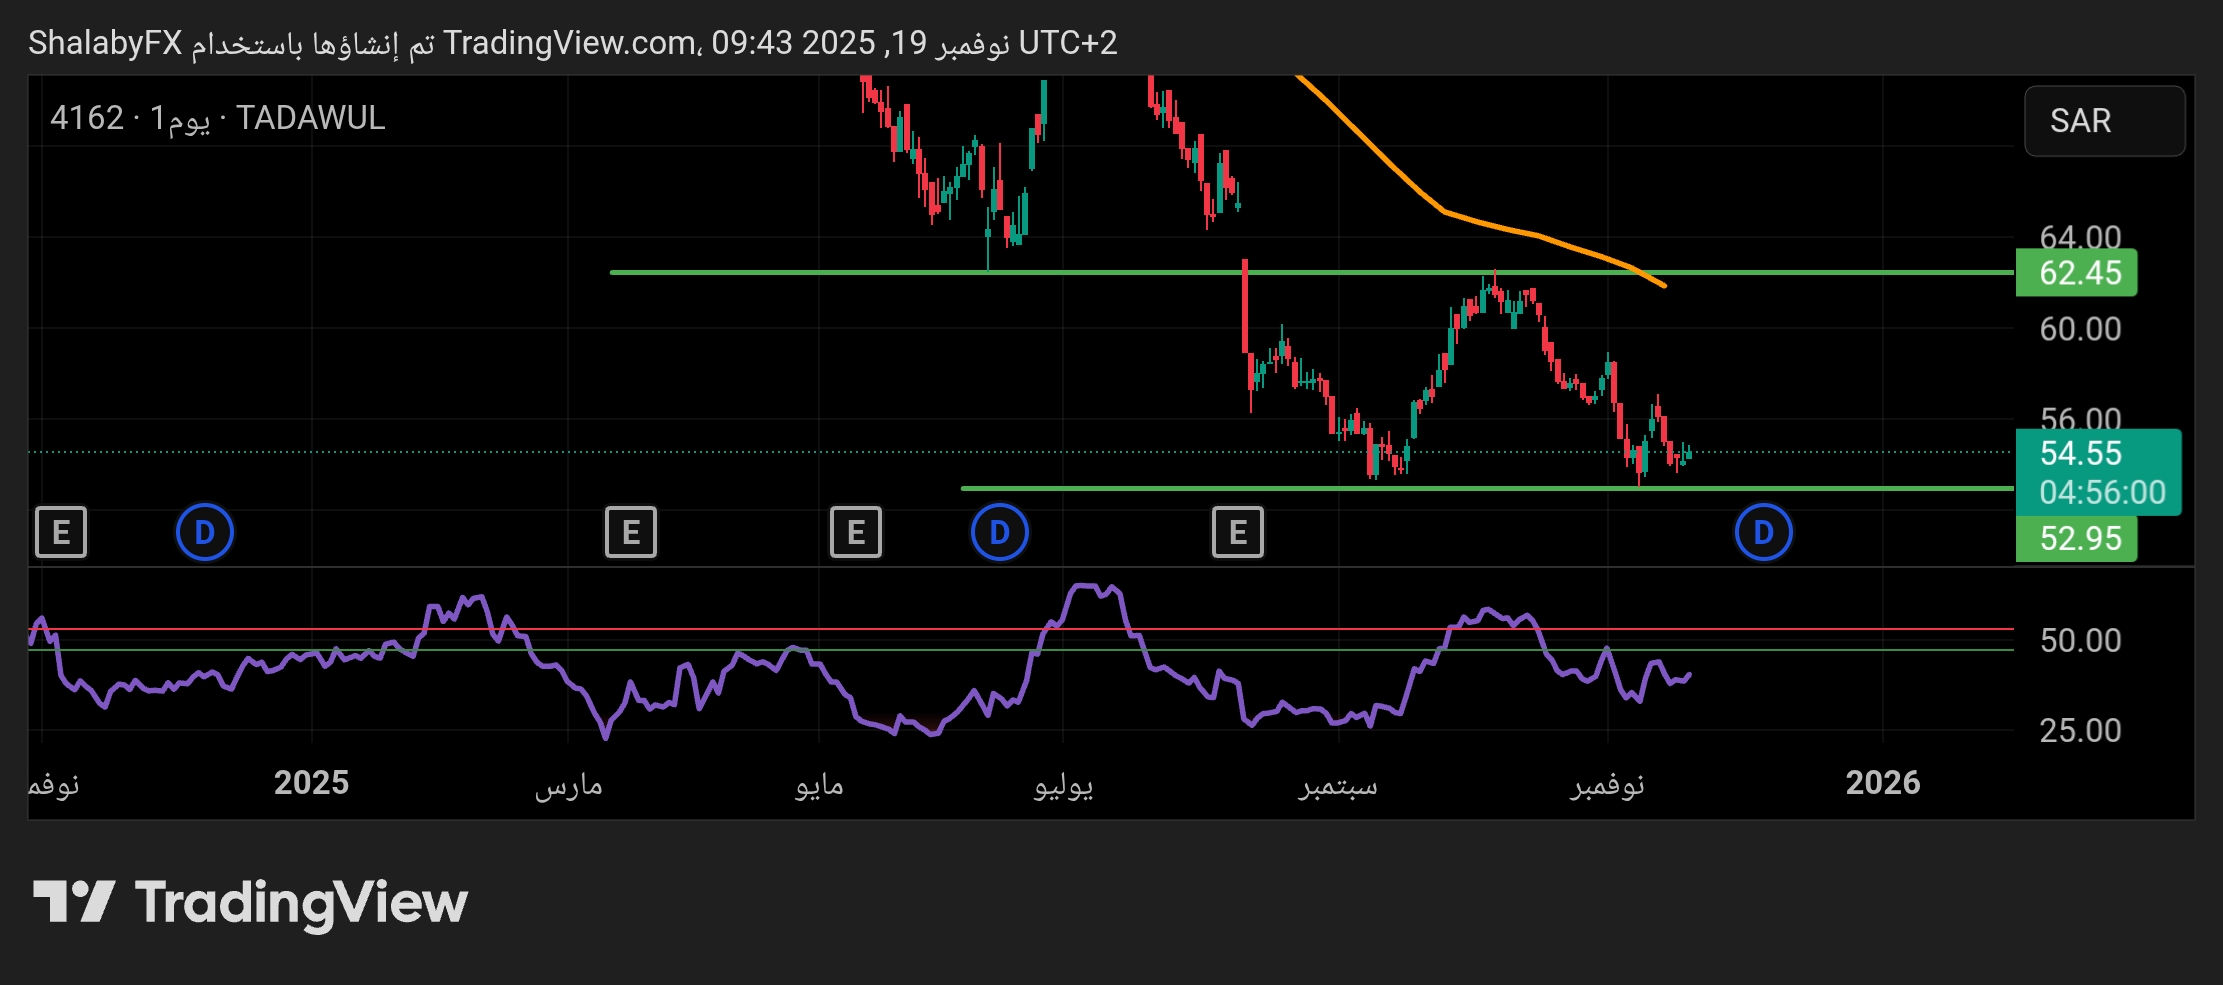The height and width of the screenshot is (985, 2223).
Task: Click the ShalabyFX attribution text
Action: (103, 43)
